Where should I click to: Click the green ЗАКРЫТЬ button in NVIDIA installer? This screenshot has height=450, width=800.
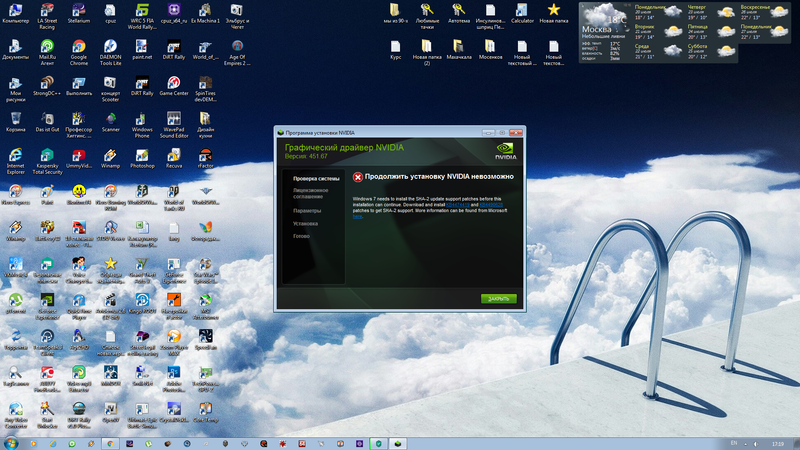498,298
